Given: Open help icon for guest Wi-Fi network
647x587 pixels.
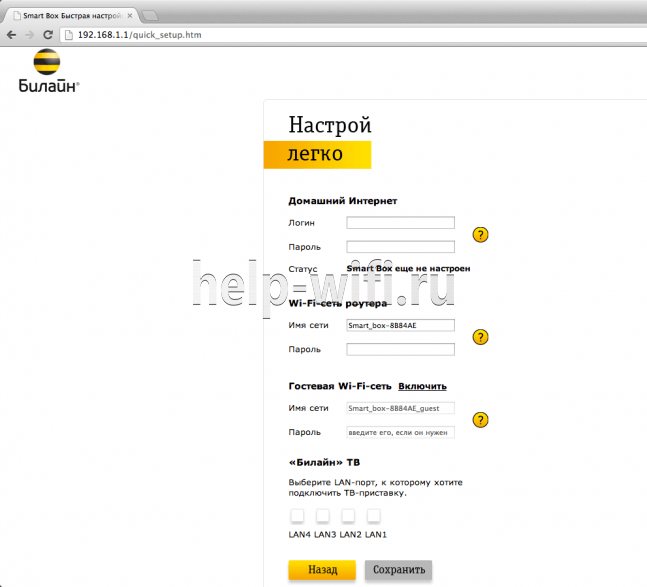Looking at the screenshot, I should point(480,420).
